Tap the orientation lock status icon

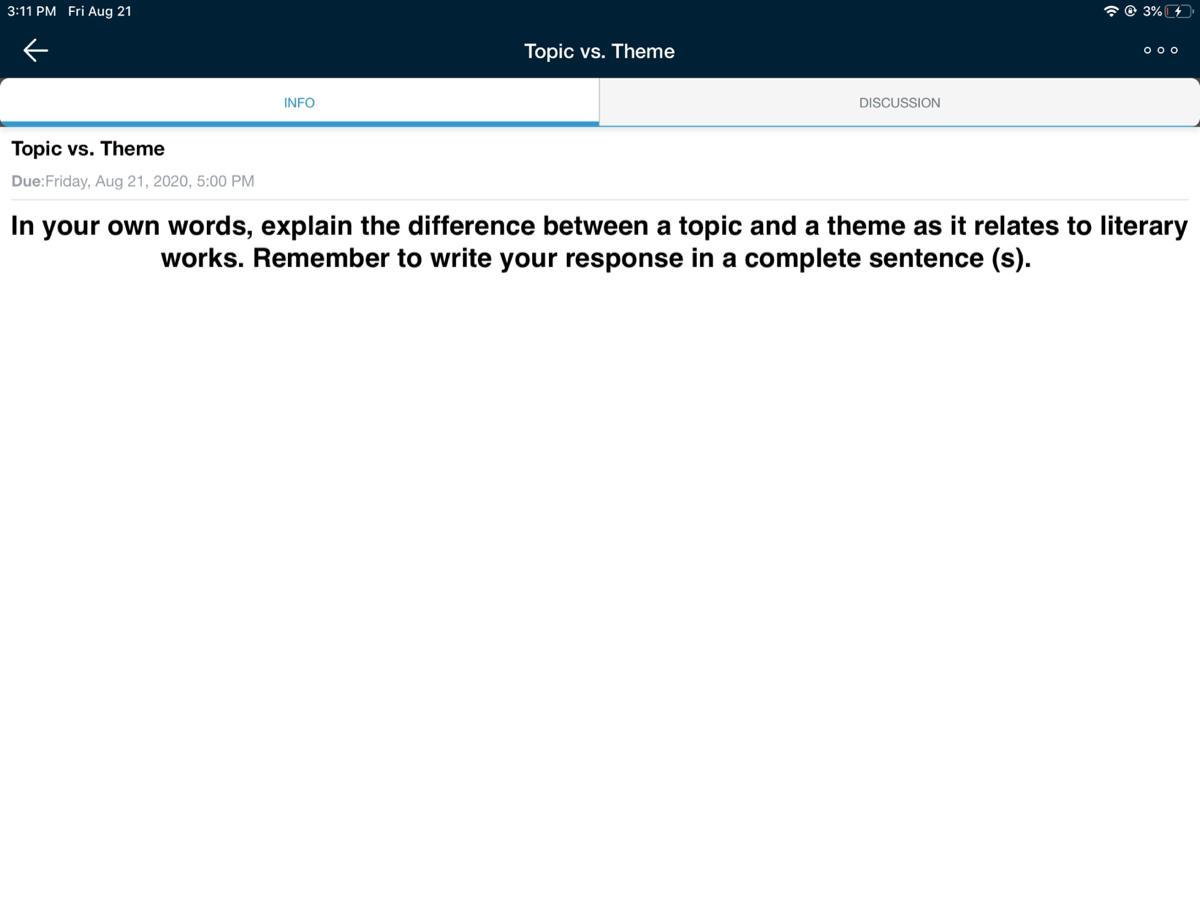[1131, 11]
